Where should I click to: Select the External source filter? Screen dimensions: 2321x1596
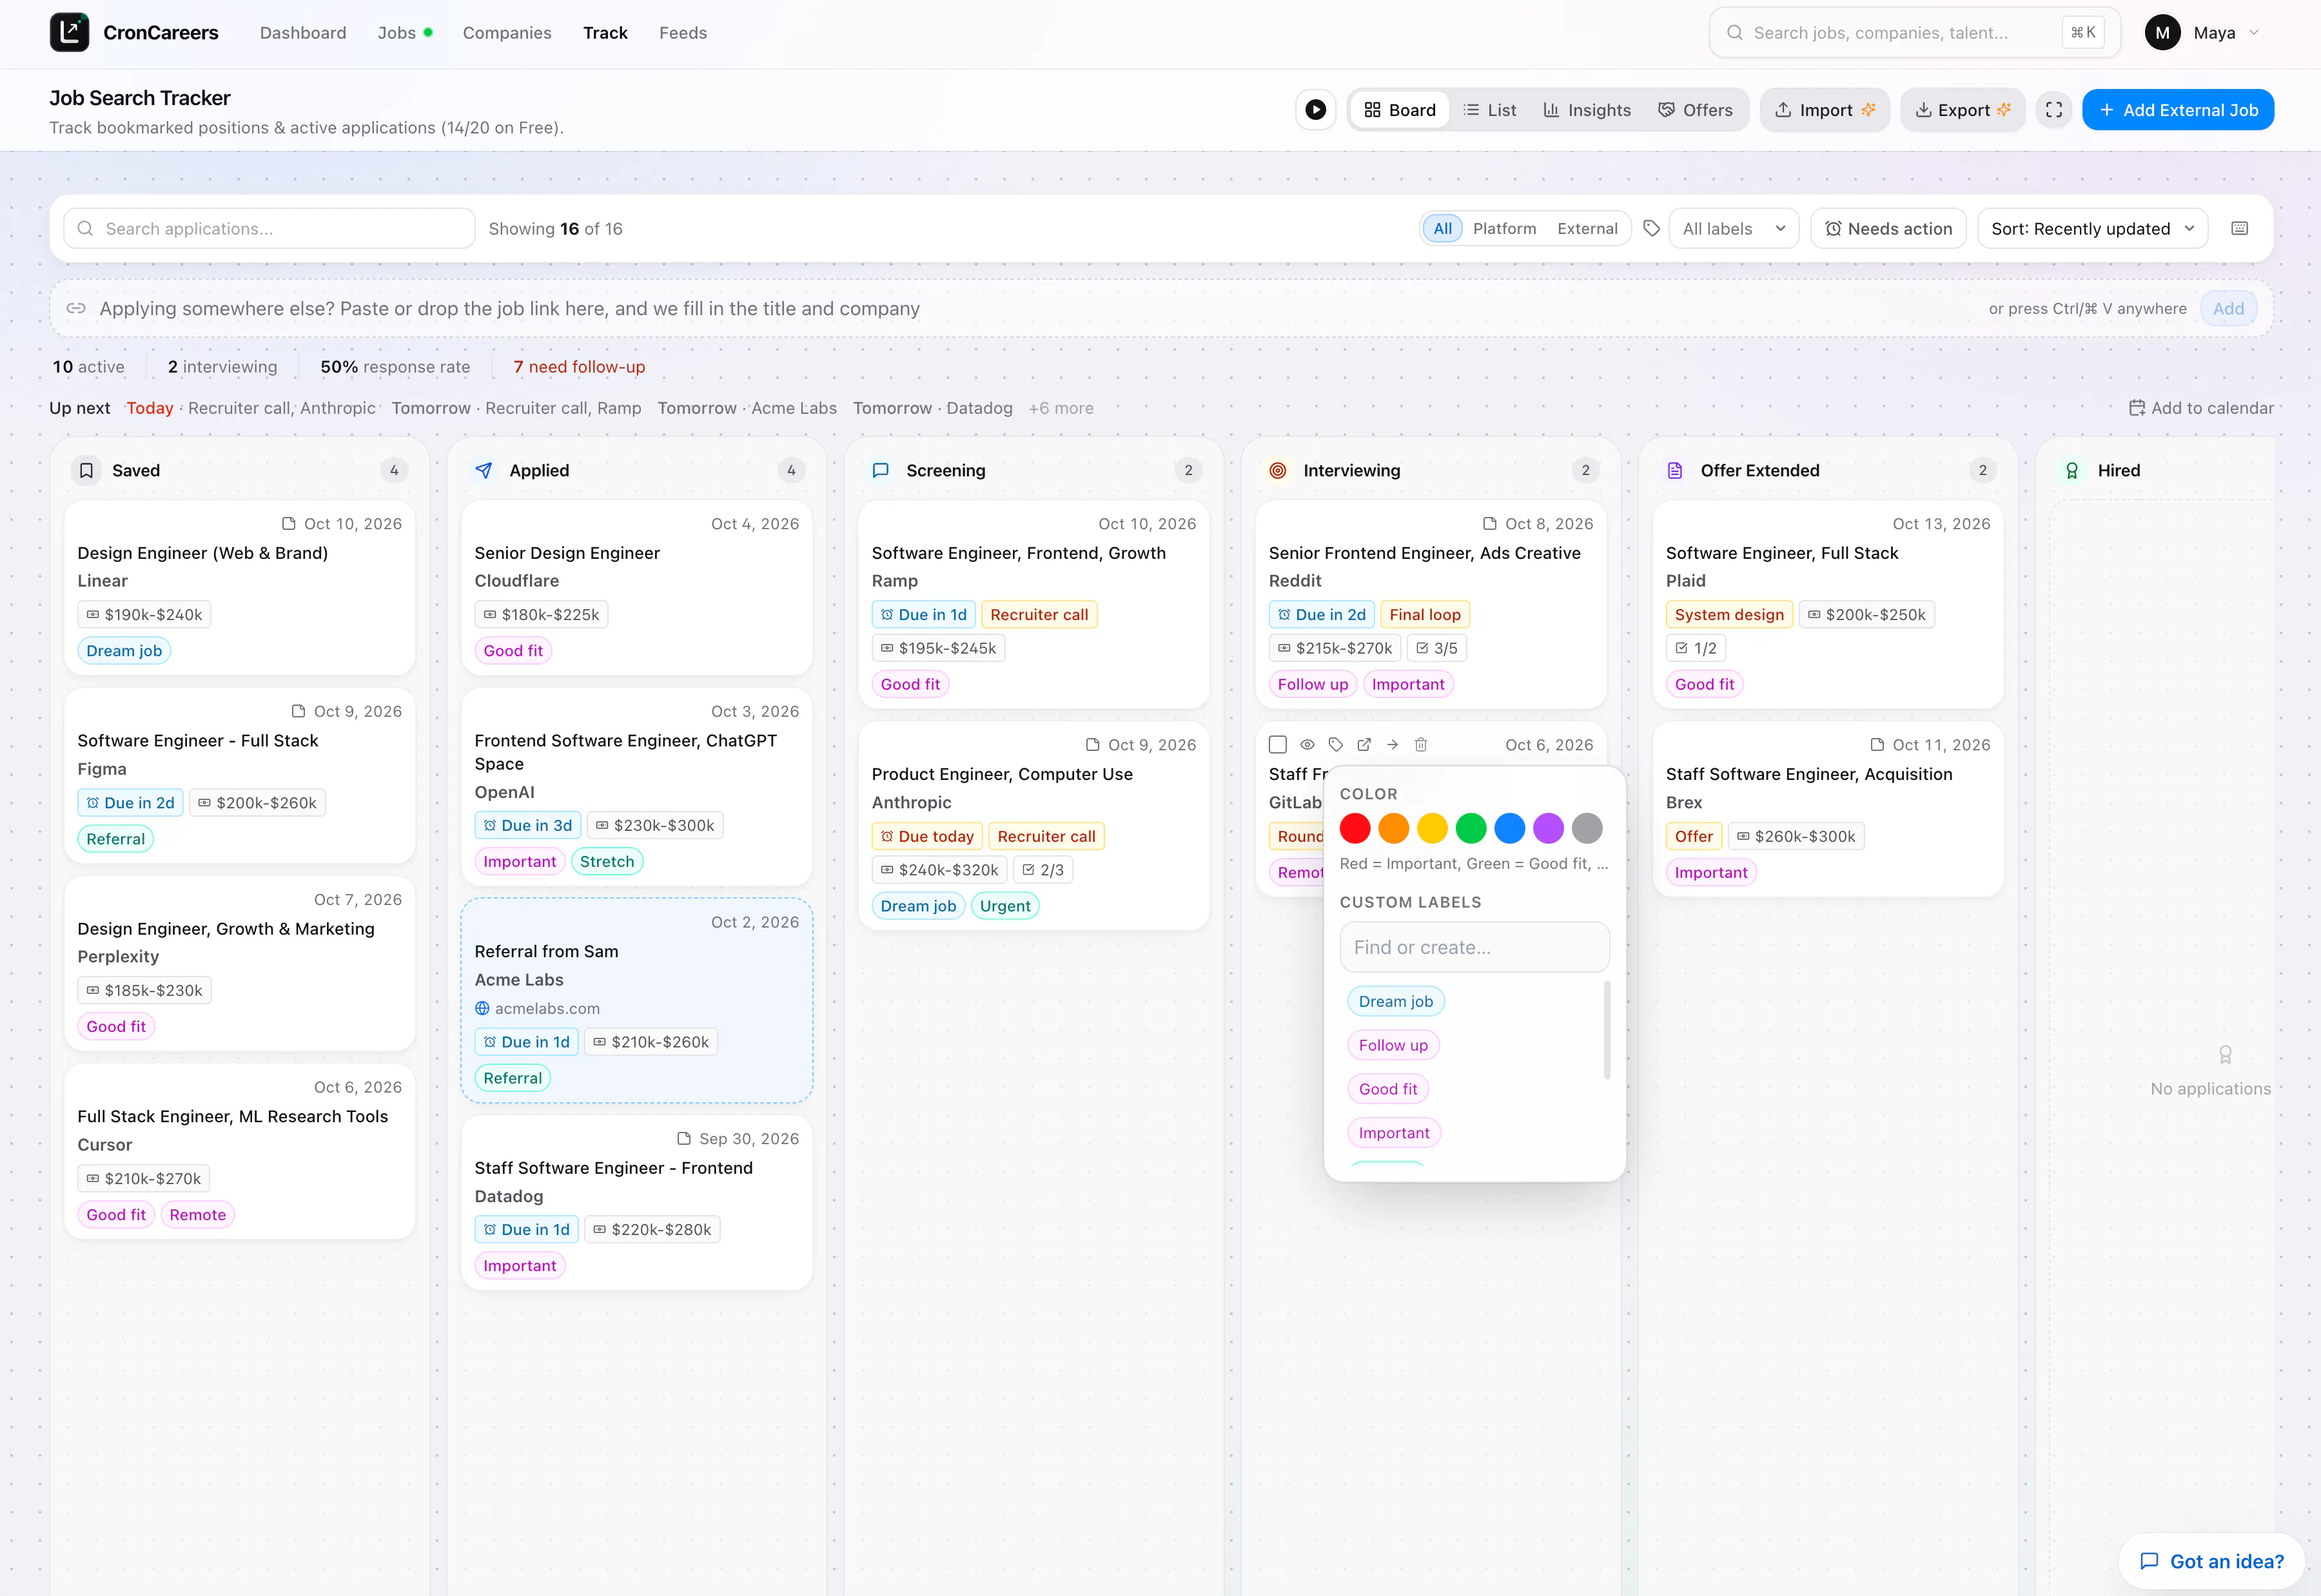(x=1587, y=229)
